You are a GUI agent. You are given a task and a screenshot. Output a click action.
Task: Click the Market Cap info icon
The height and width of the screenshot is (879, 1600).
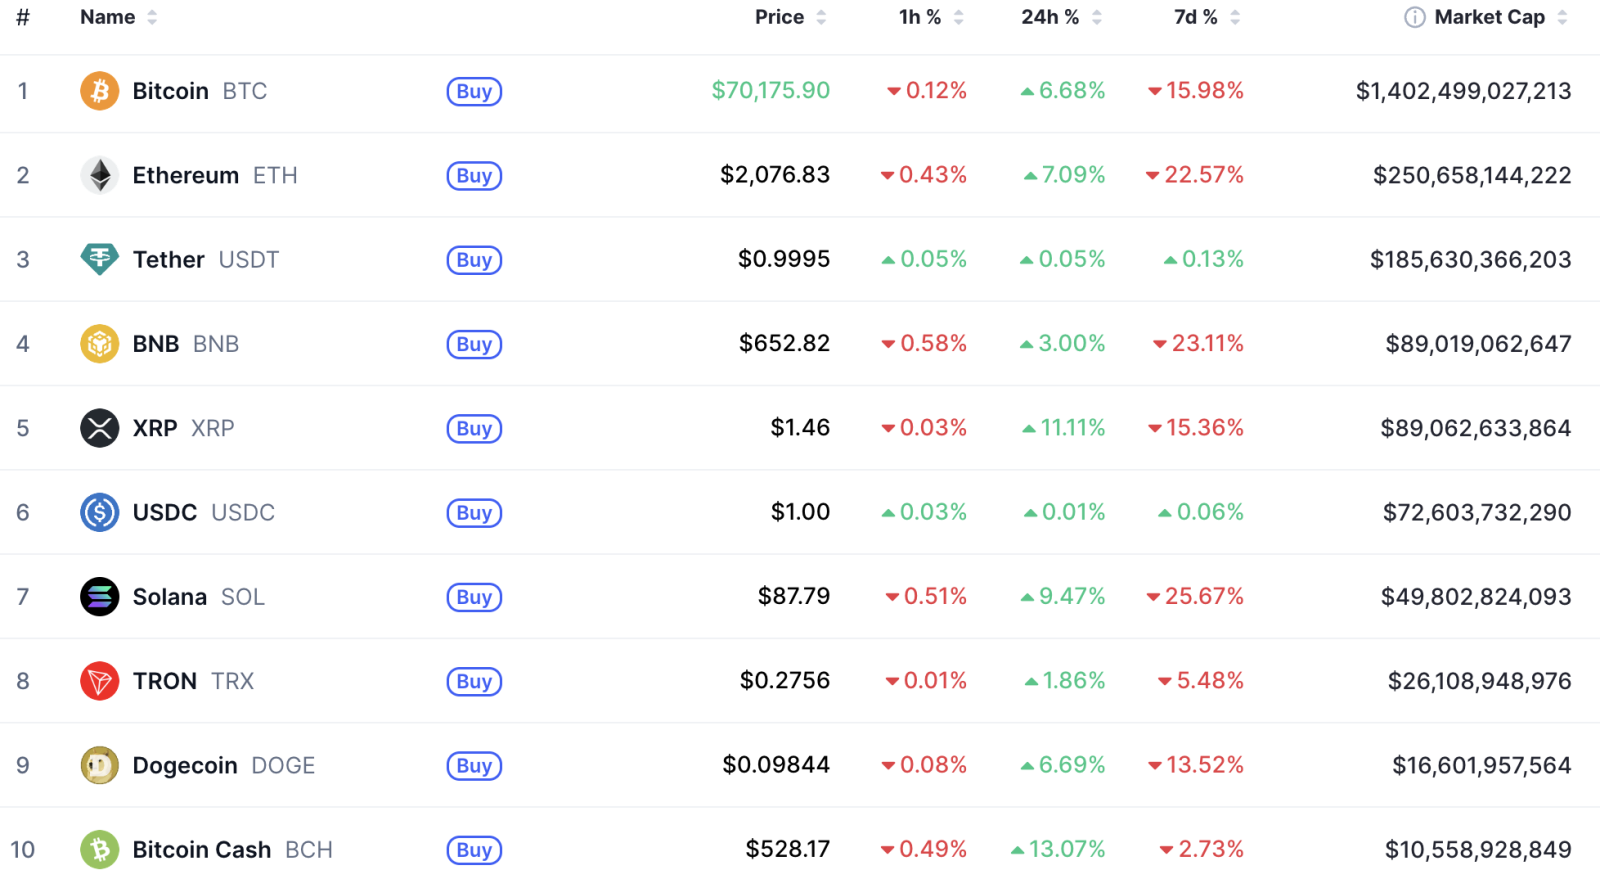[1414, 17]
